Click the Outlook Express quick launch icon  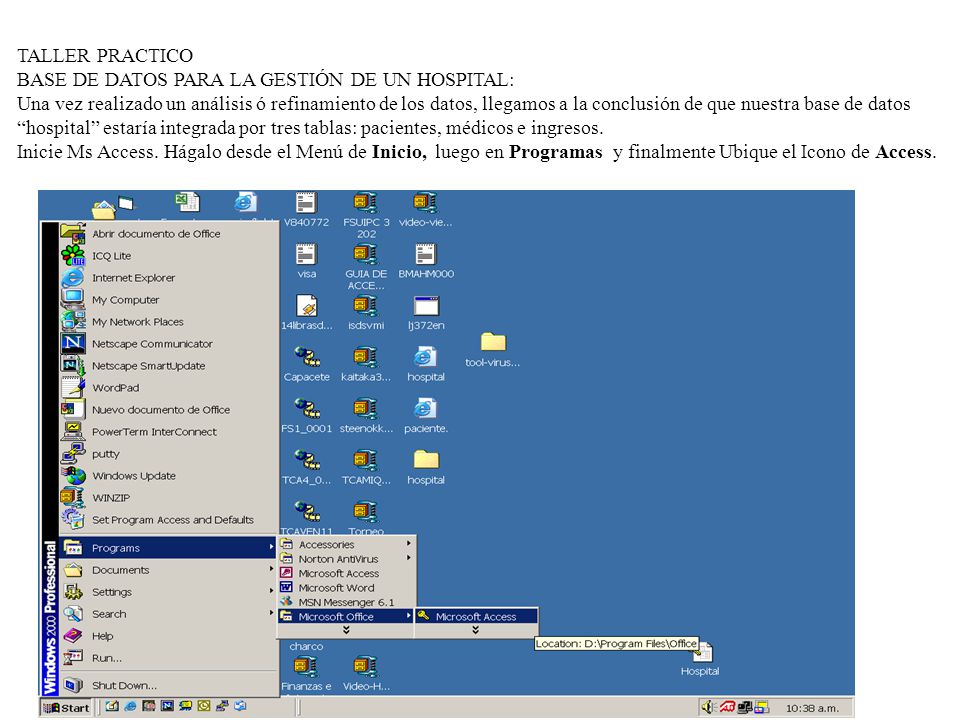pos(241,707)
